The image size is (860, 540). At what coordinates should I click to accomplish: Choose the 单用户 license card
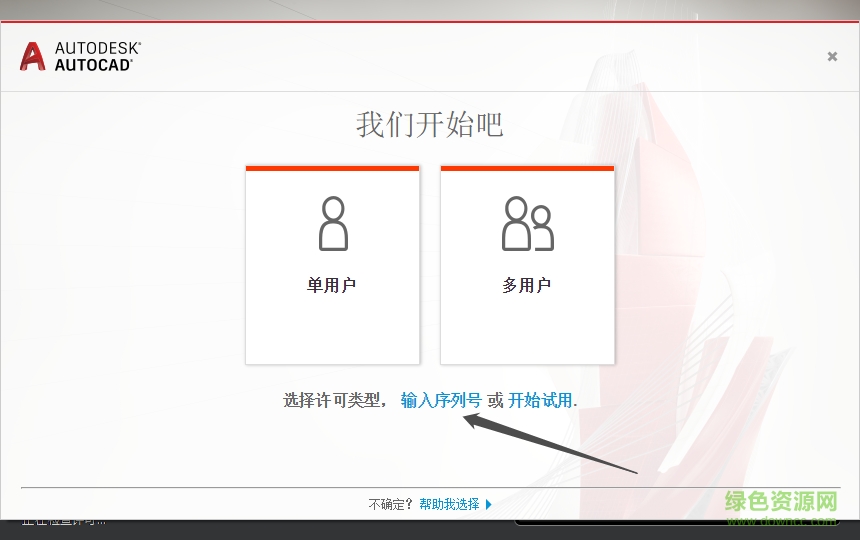[332, 265]
